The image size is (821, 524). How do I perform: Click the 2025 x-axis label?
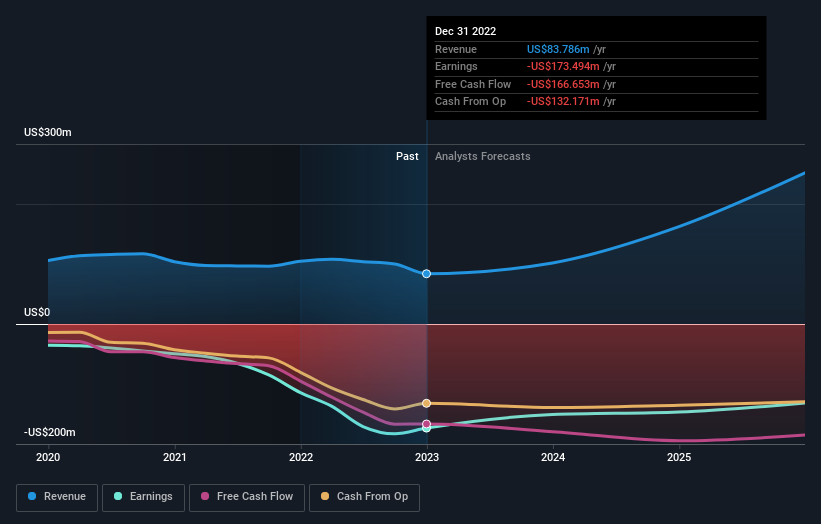[x=679, y=457]
